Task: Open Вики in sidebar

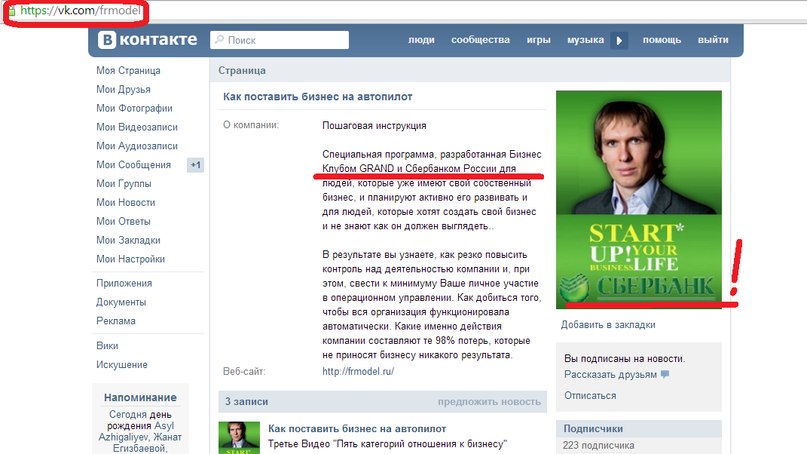Action: pyautogui.click(x=107, y=346)
